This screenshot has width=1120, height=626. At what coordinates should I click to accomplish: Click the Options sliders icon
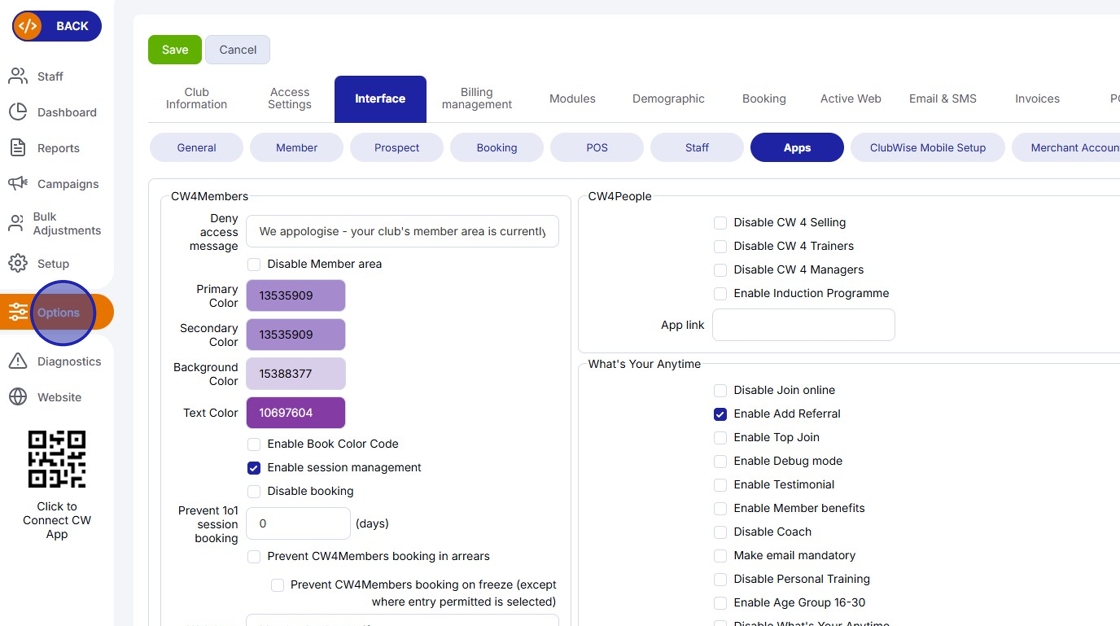point(18,312)
